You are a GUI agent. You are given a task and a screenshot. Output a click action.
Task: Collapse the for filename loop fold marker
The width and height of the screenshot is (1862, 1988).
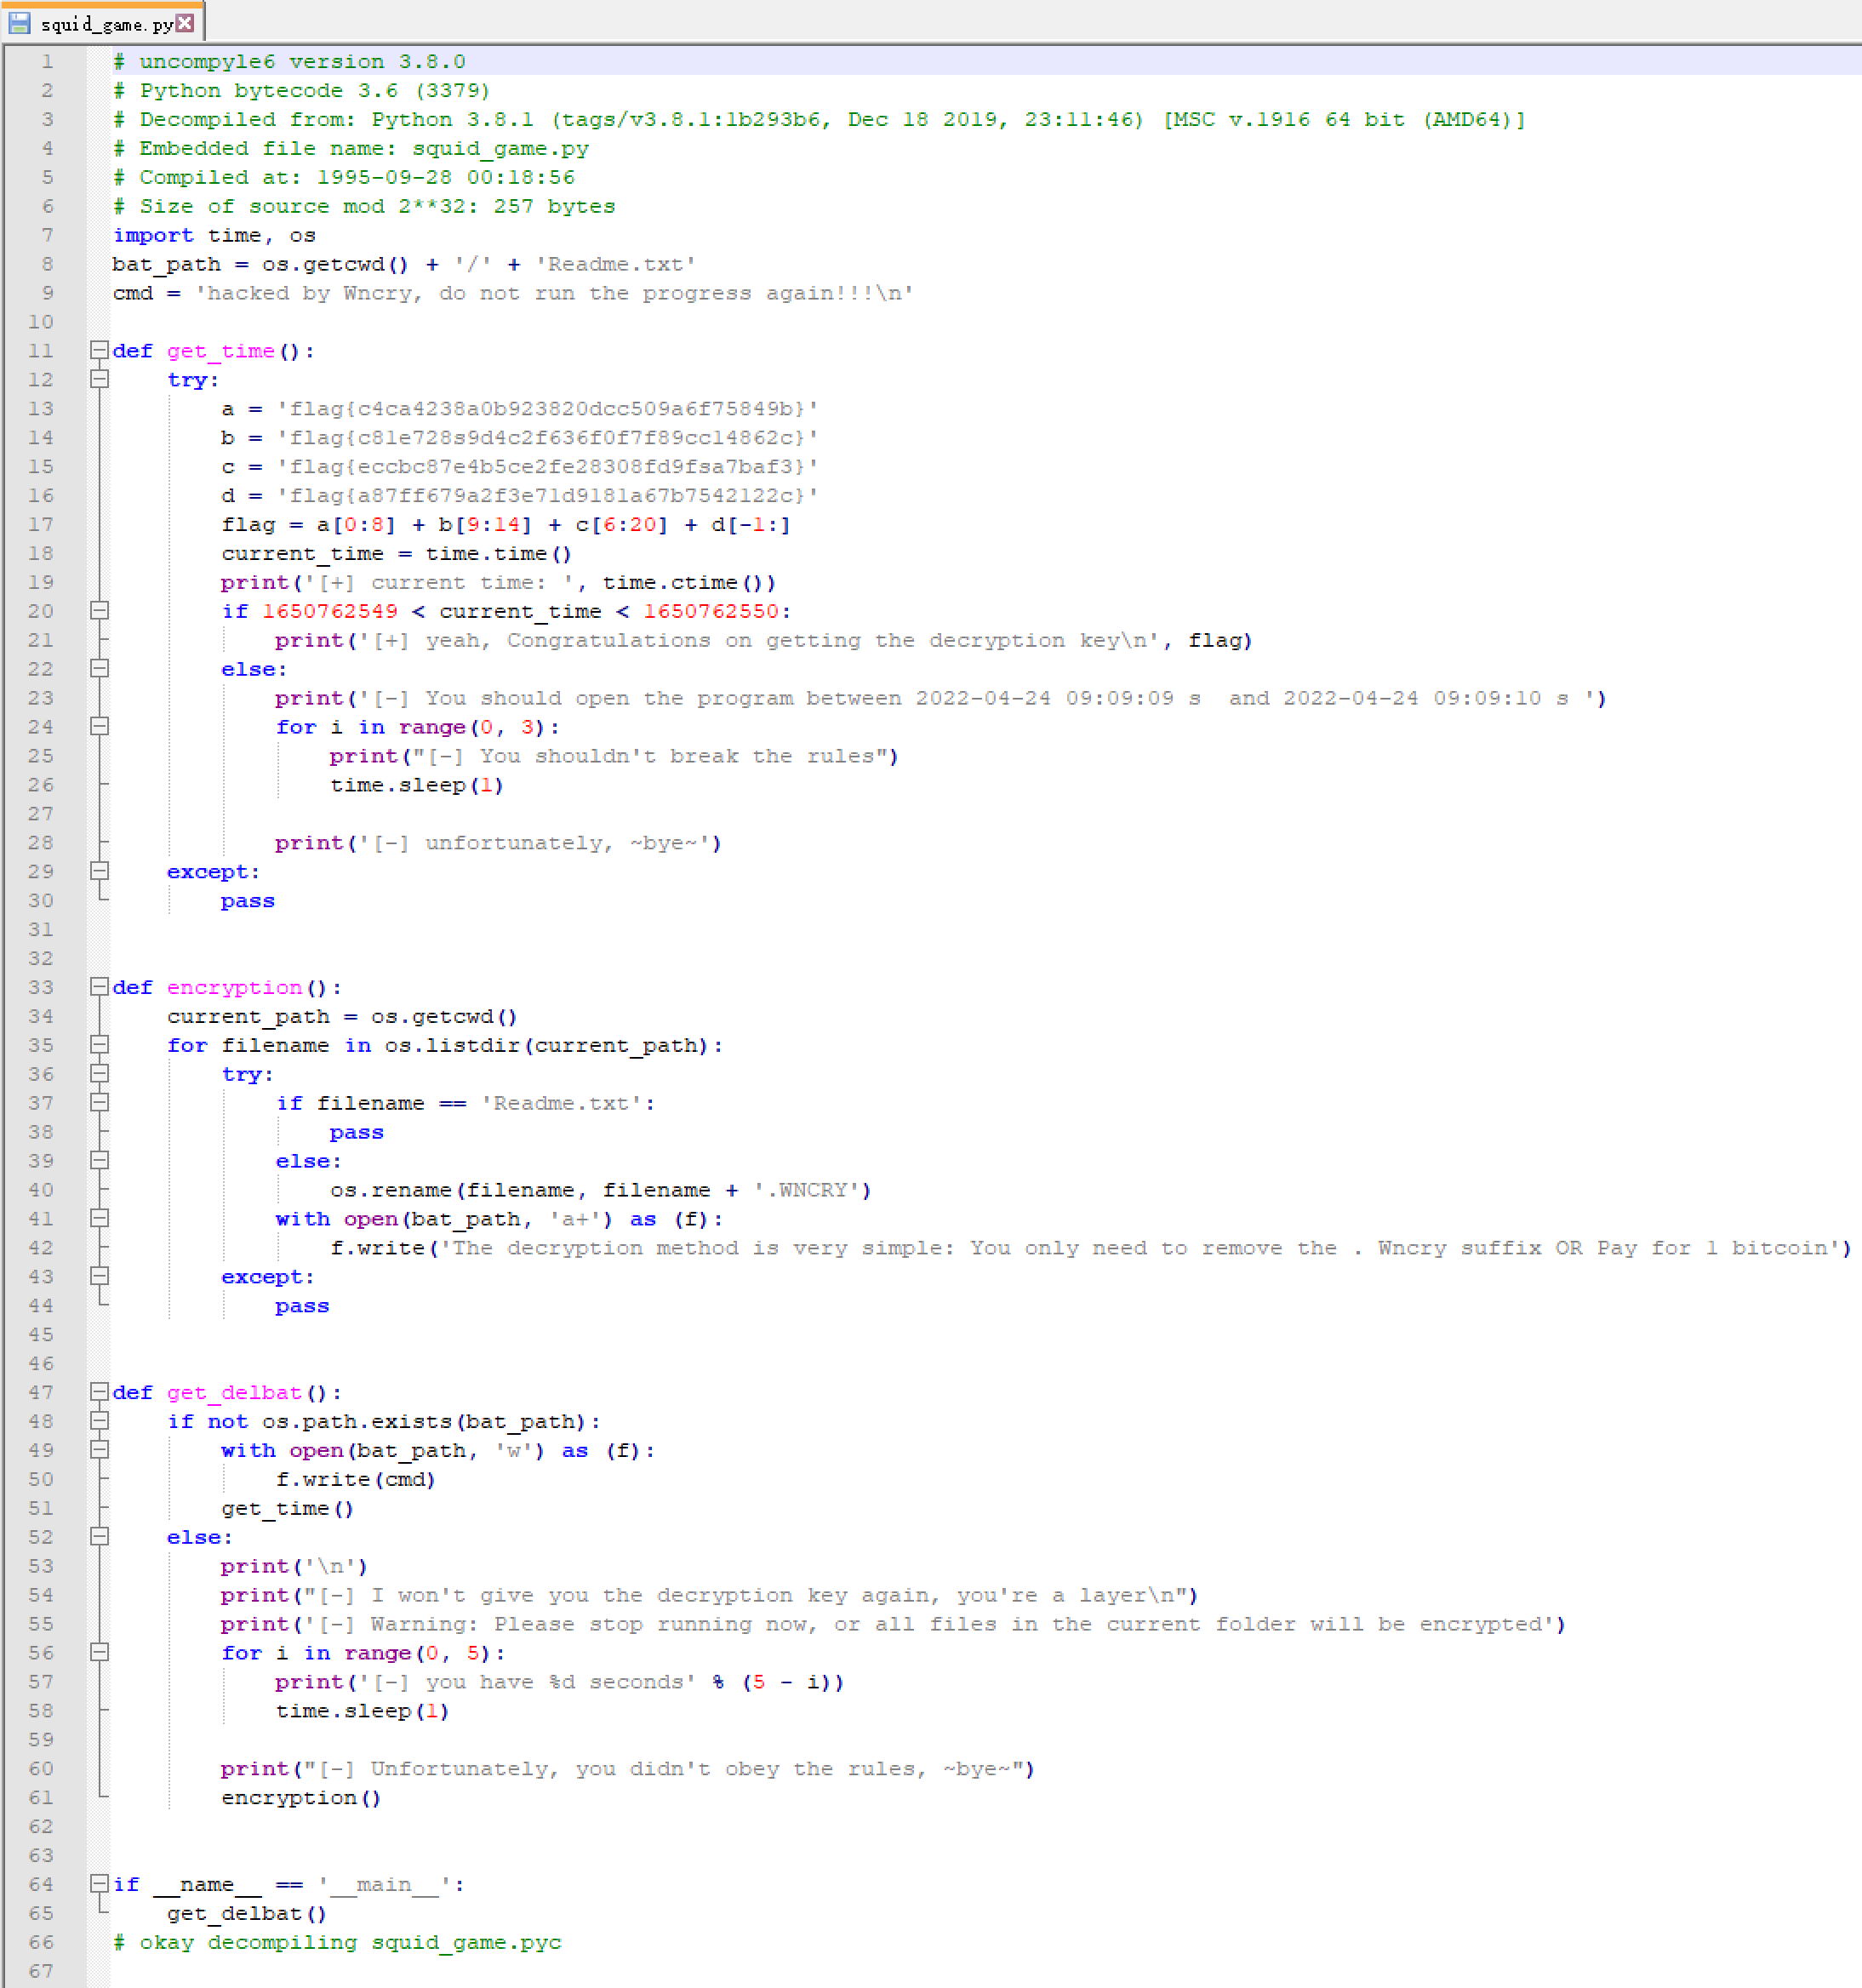tap(99, 1044)
